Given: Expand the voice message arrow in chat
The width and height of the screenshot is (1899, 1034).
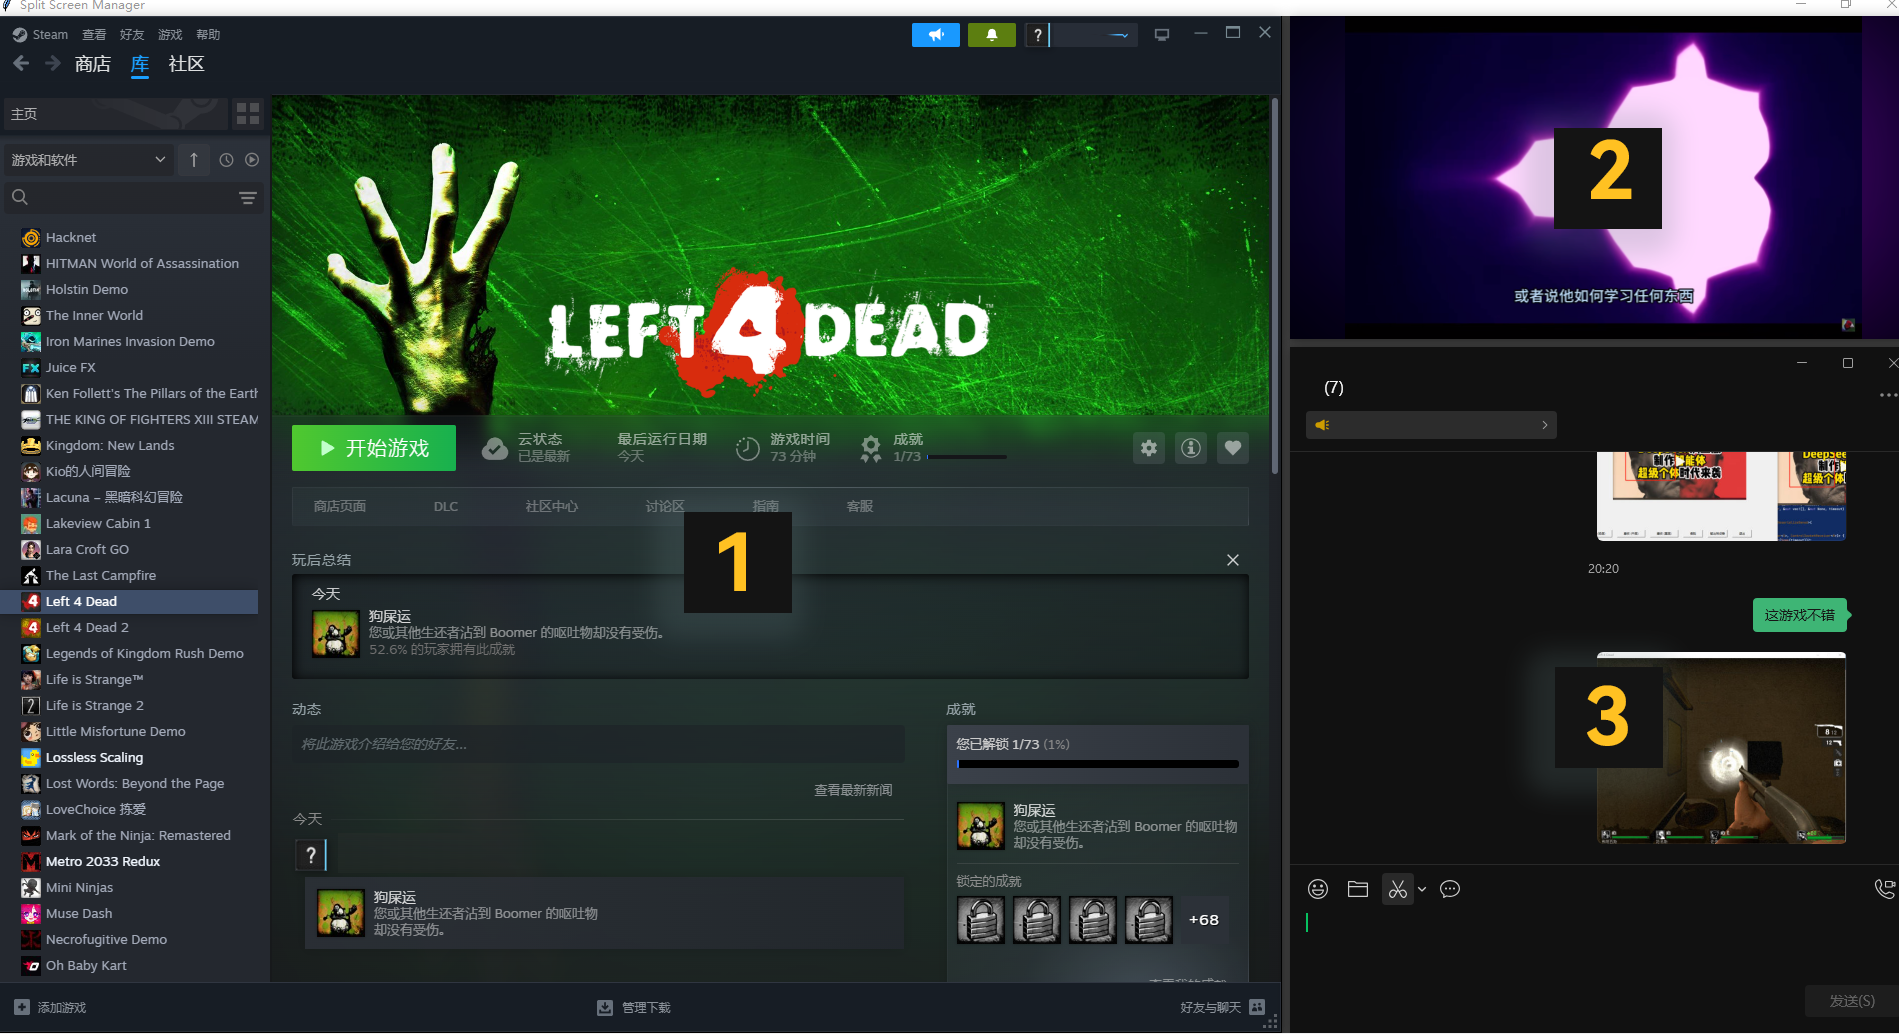Looking at the screenshot, I should point(1545,424).
